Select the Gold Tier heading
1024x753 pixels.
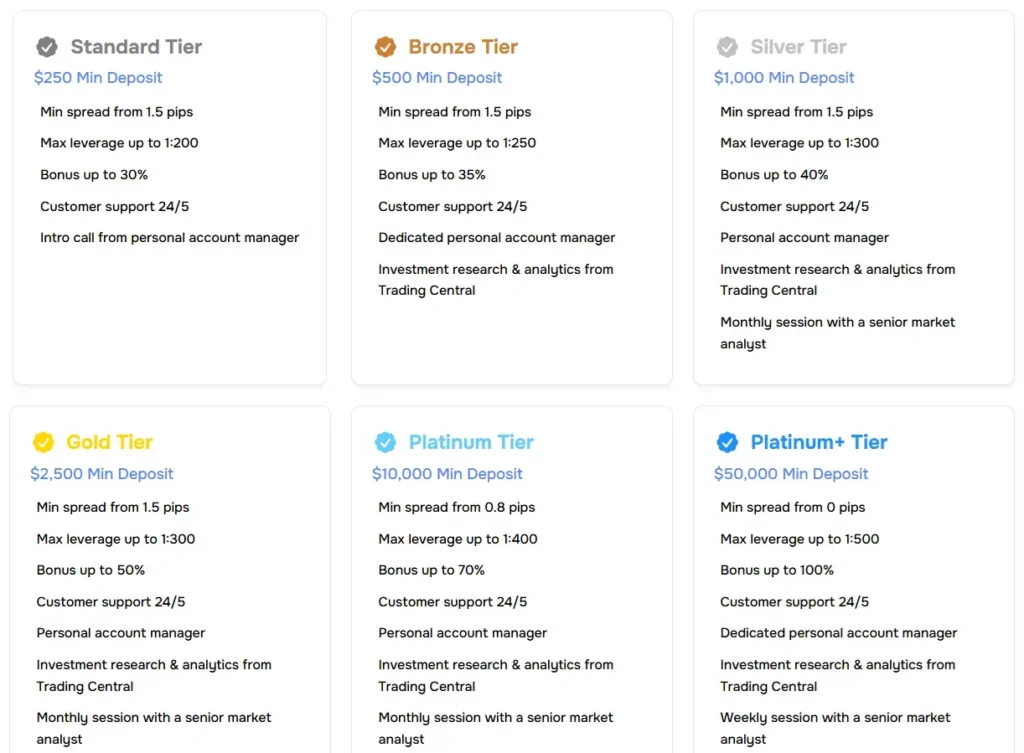tap(109, 442)
